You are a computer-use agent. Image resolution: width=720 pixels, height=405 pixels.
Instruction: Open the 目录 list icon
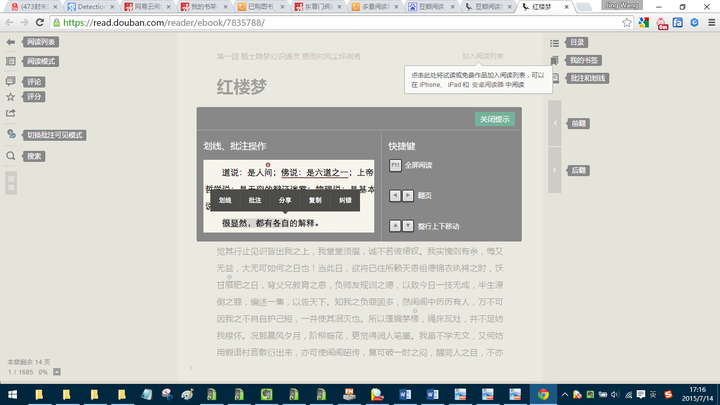tap(555, 43)
